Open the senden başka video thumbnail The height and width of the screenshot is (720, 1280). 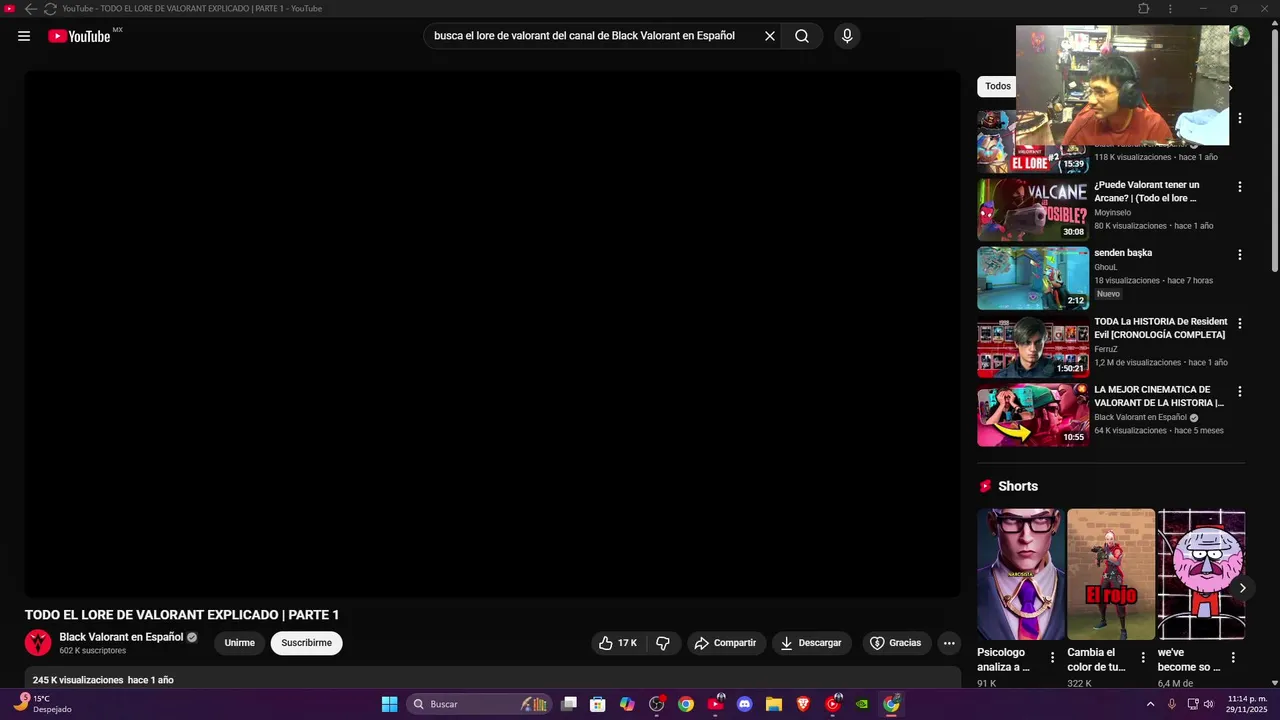pos(1033,278)
